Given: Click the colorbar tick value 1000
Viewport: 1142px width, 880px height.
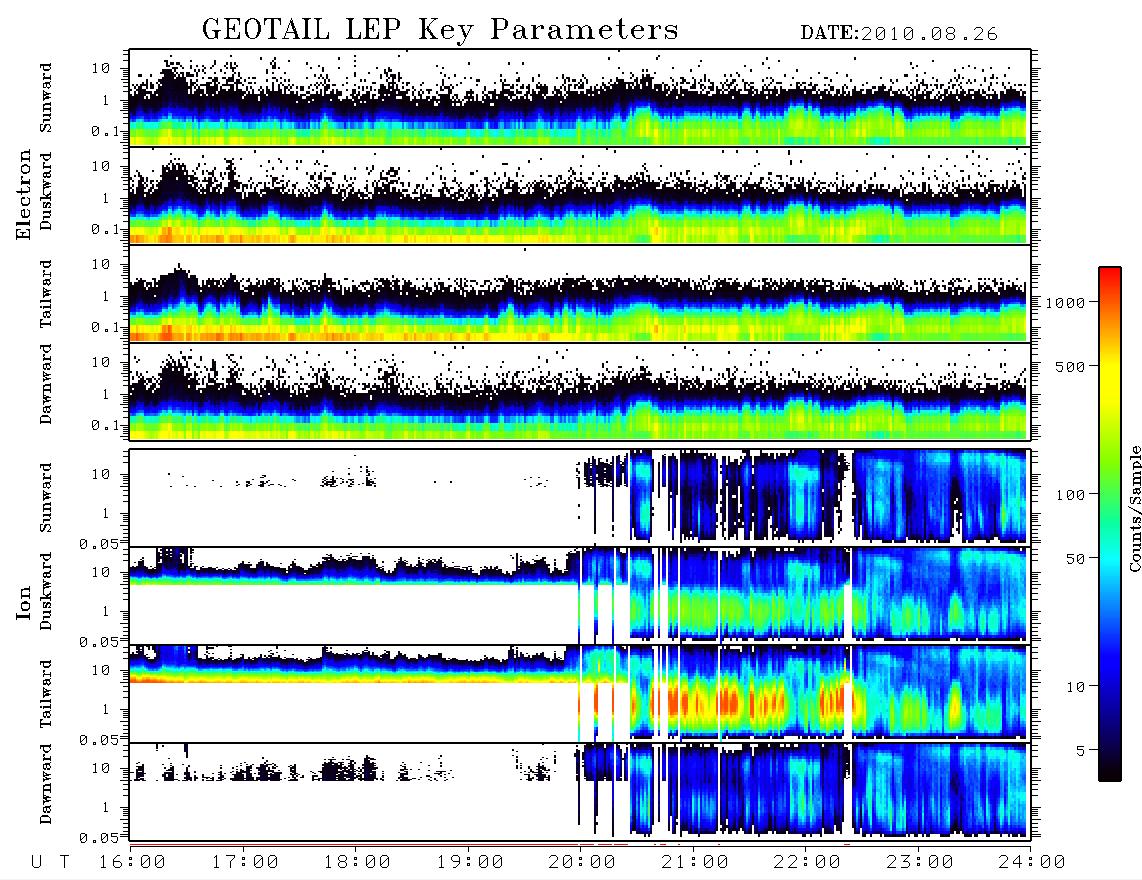Looking at the screenshot, I should point(1065,302).
